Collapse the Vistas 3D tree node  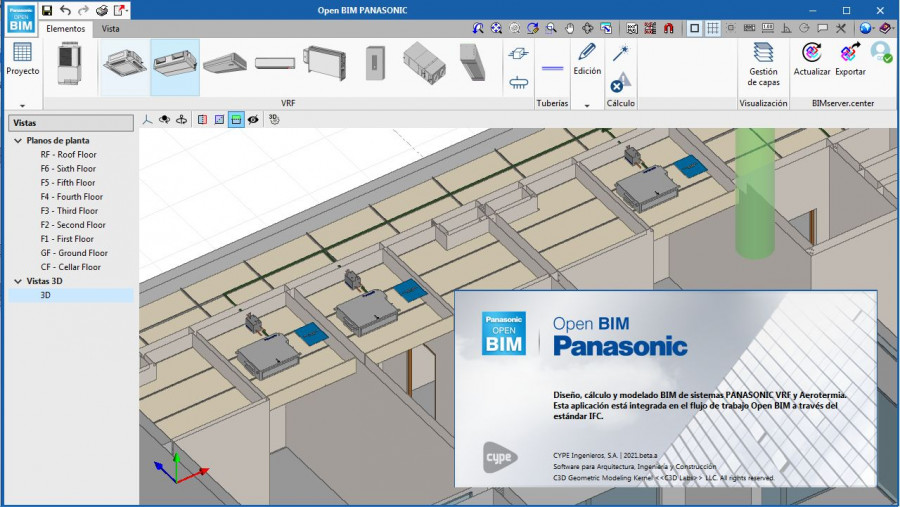(18, 281)
